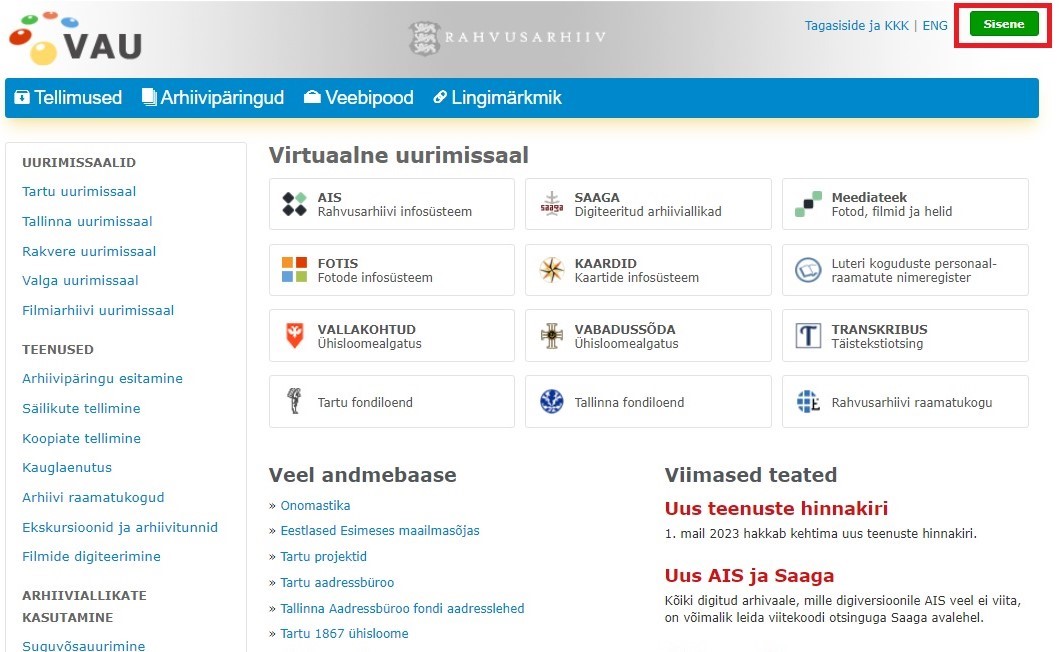
Task: Open Meediateek squares icon
Action: click(808, 204)
